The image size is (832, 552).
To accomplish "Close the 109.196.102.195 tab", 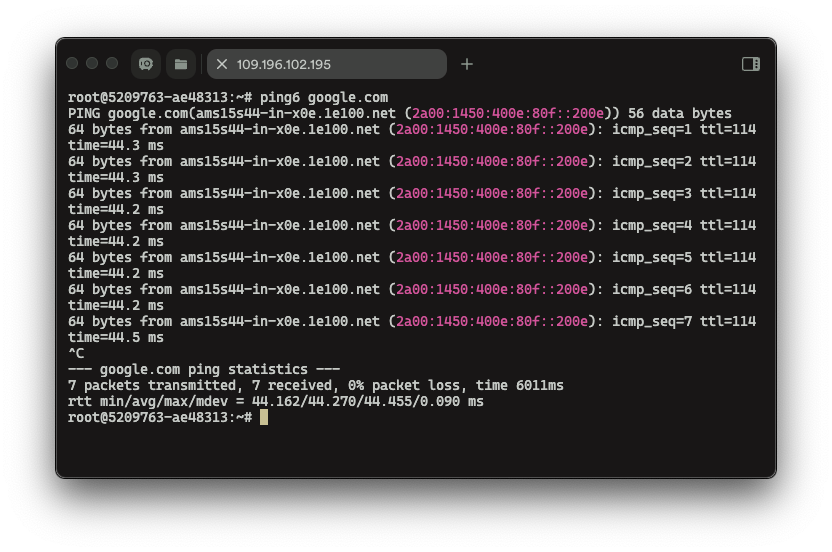I will [x=222, y=64].
